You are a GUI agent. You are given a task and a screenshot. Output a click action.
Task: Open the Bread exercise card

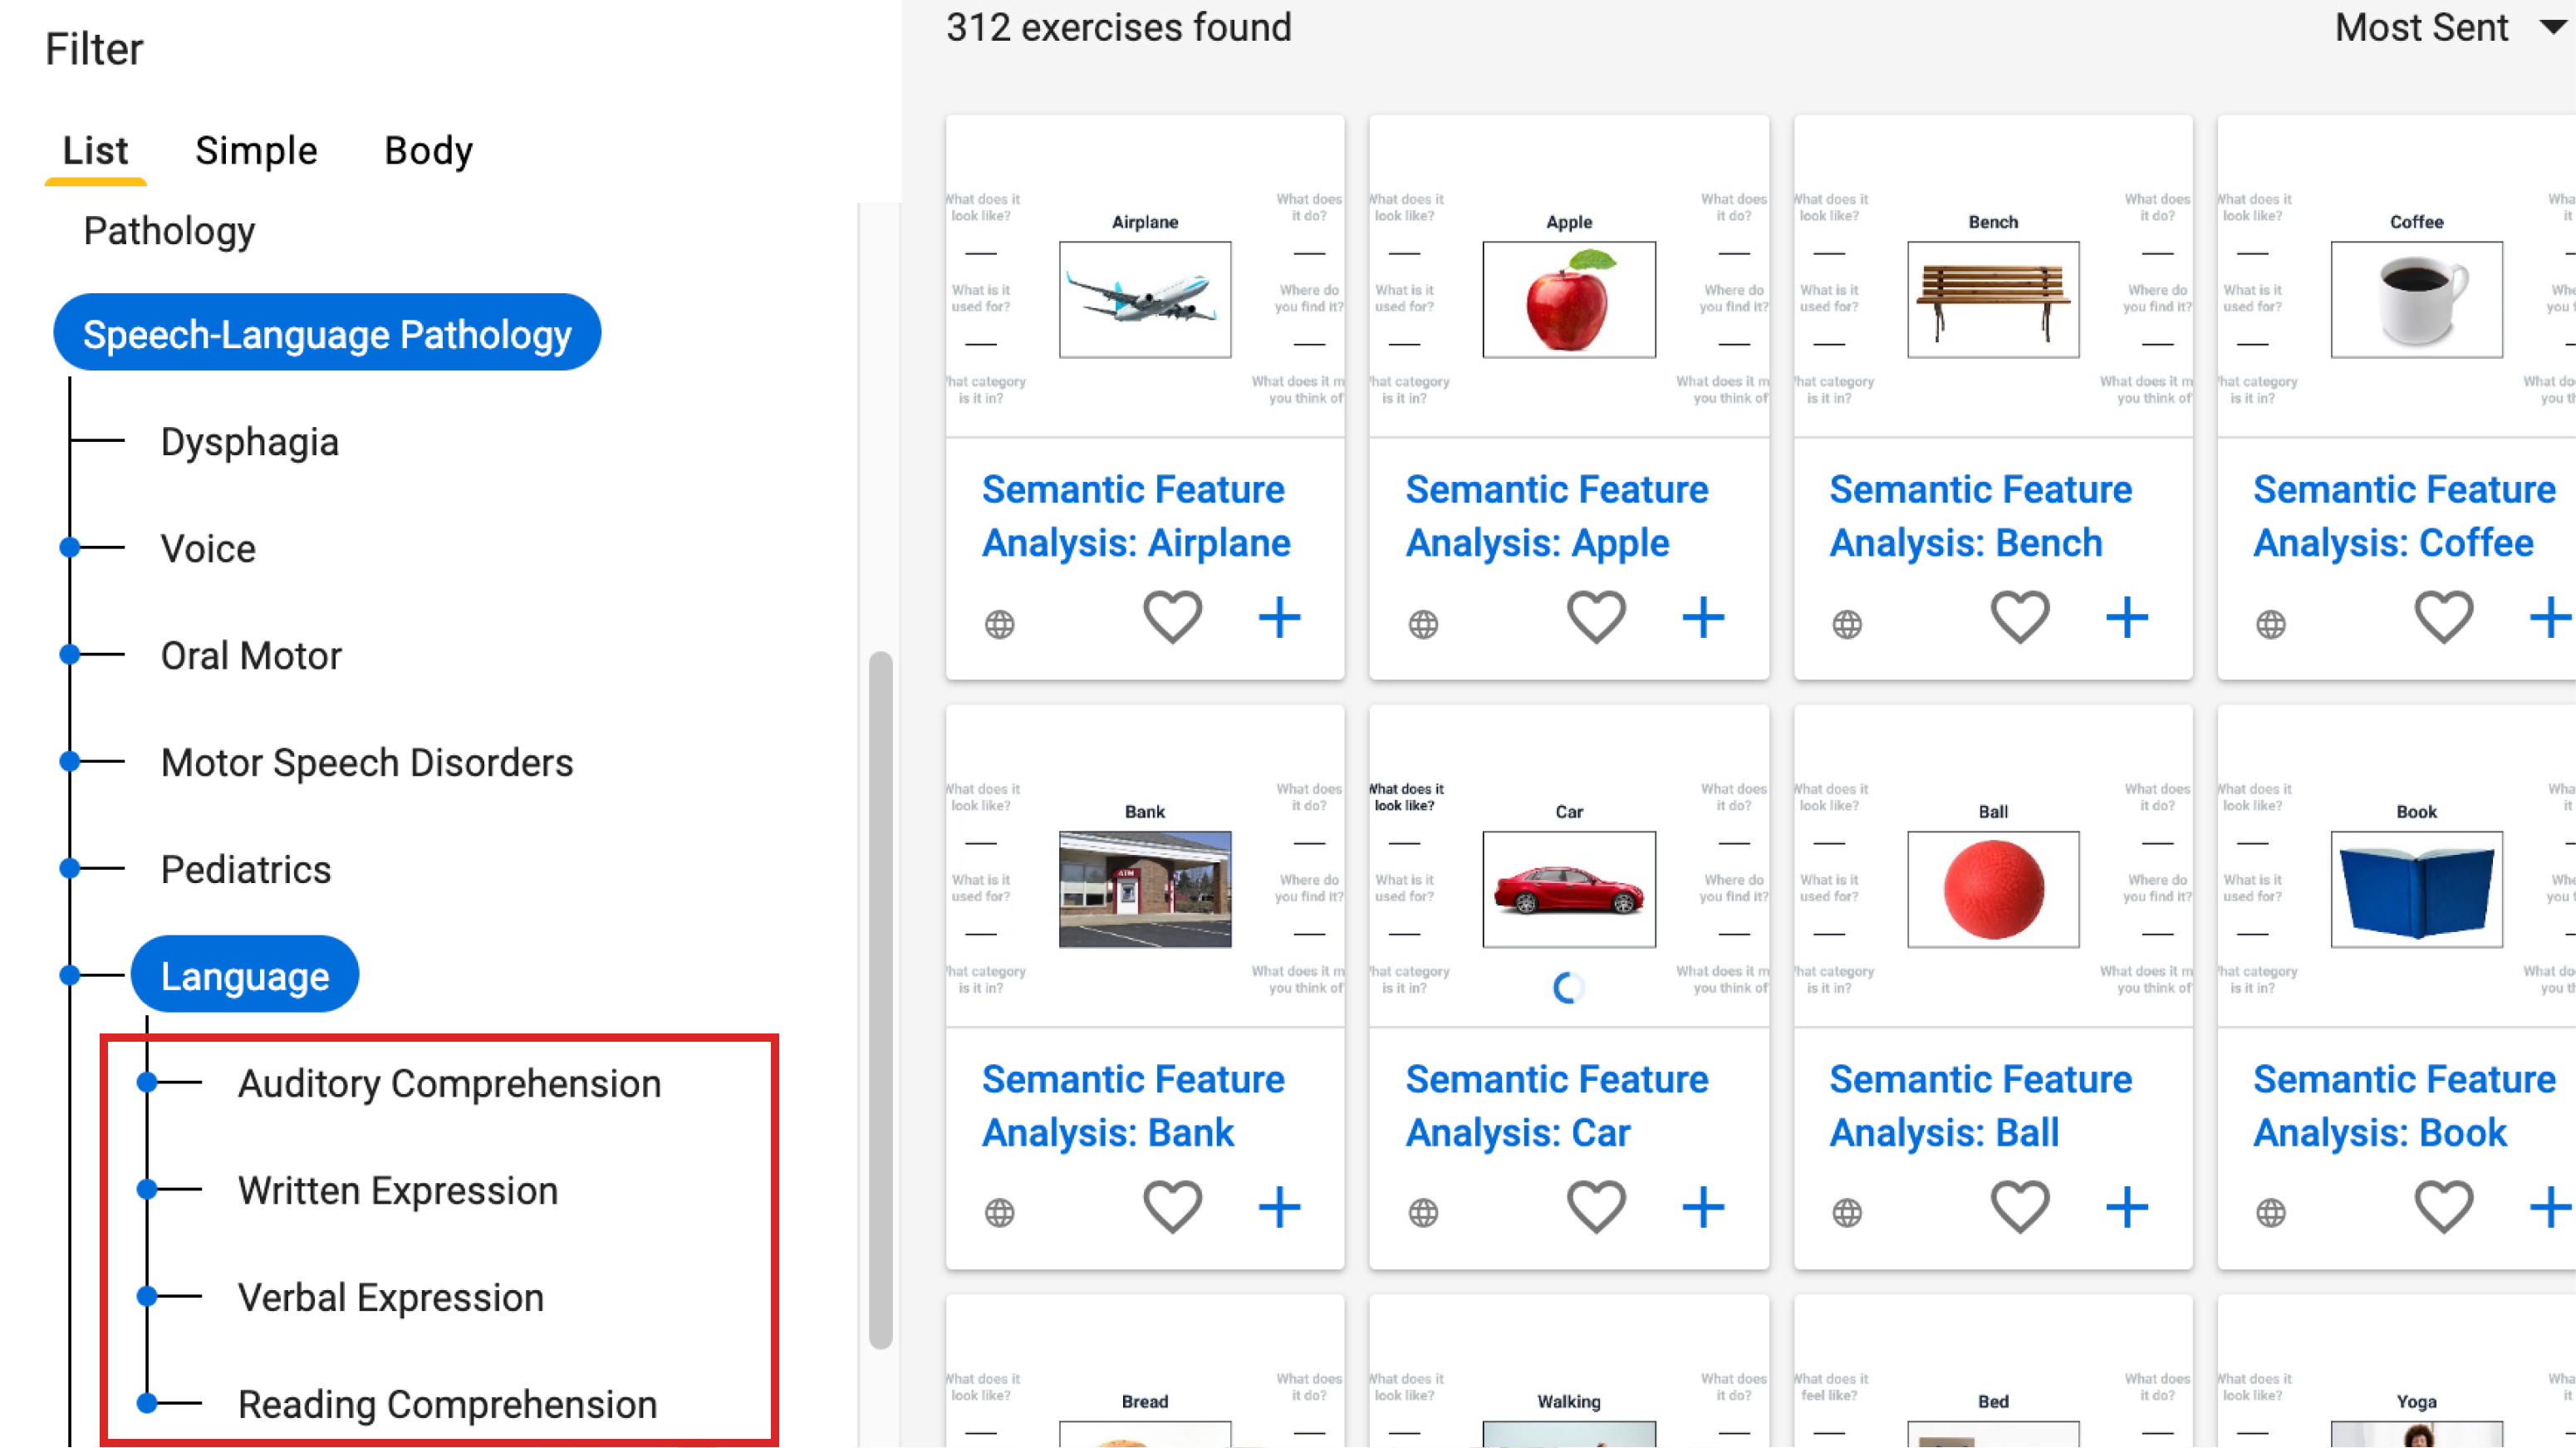[x=1145, y=1372]
